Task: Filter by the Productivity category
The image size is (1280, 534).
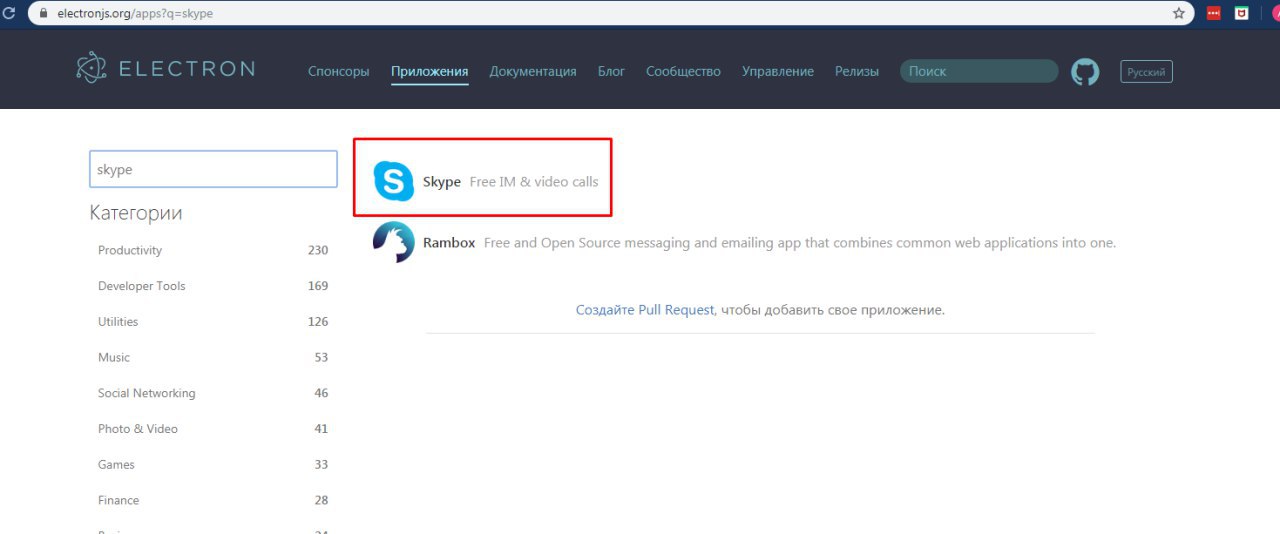Action: click(x=213, y=250)
